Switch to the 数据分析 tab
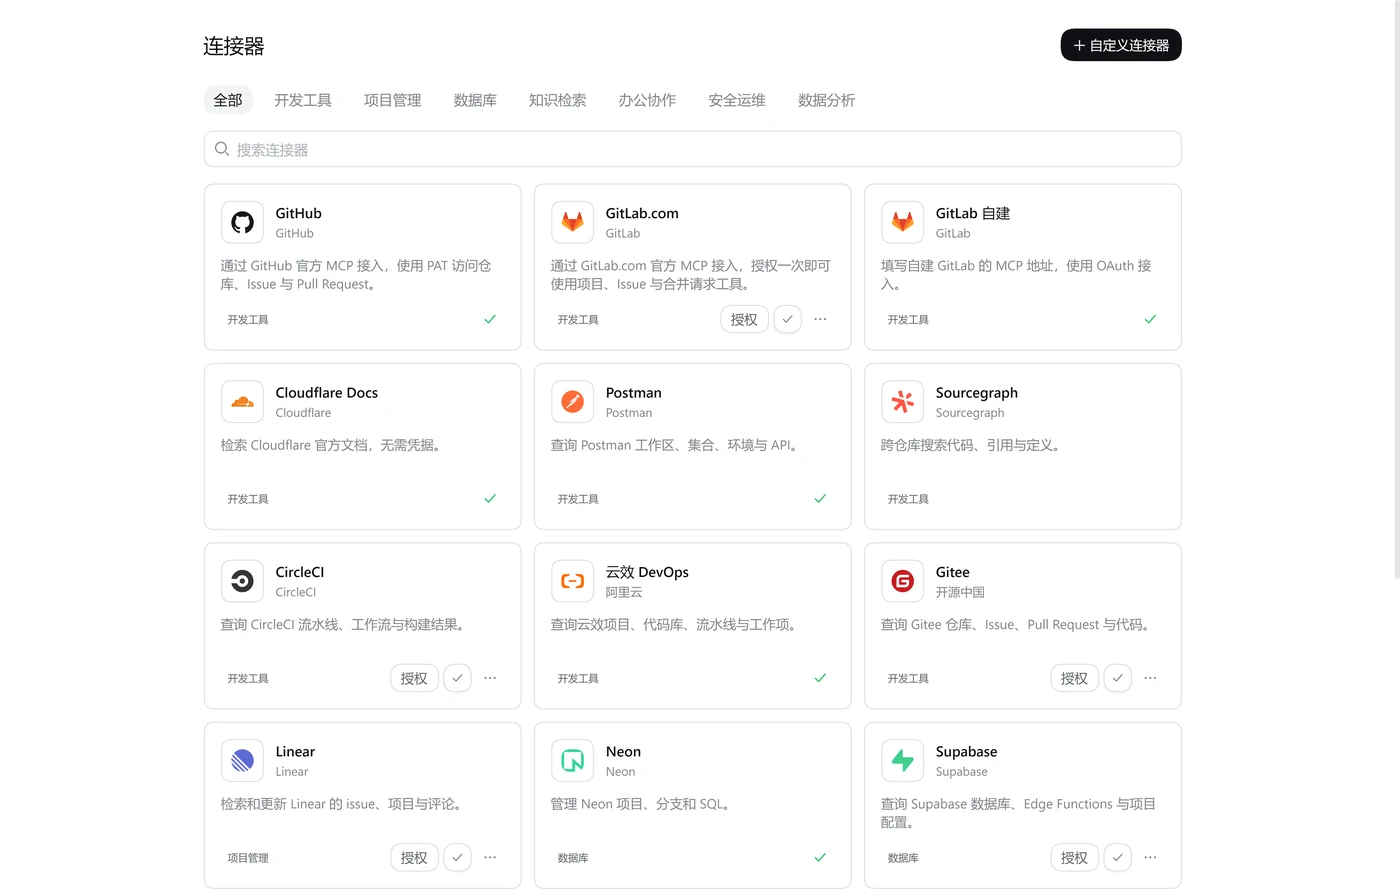Screen dimensions: 1400x893 (826, 100)
